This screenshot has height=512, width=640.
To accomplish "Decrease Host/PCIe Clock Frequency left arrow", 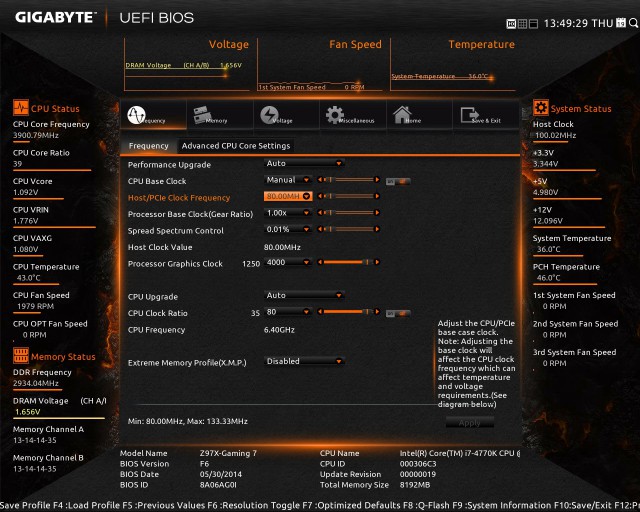I will [320, 196].
